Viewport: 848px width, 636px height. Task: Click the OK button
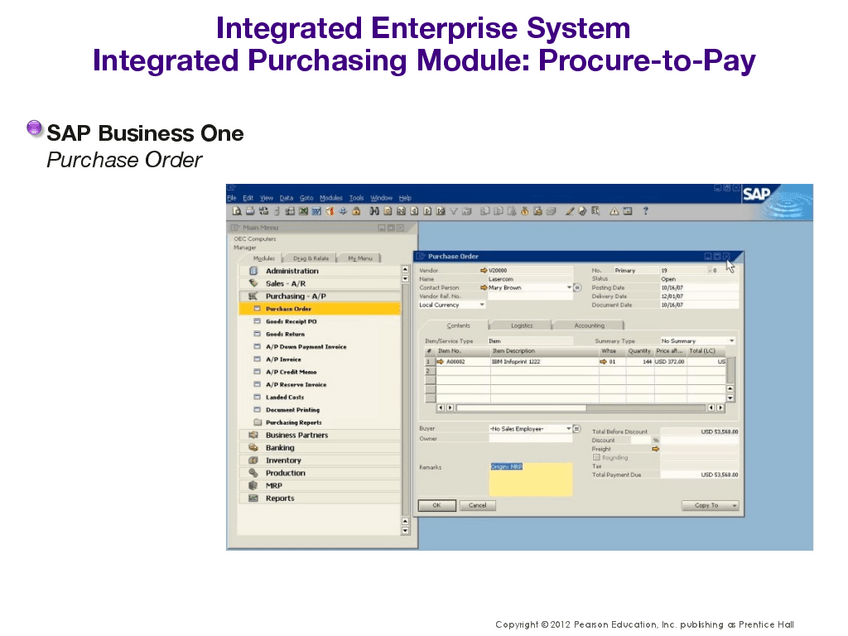pyautogui.click(x=436, y=506)
